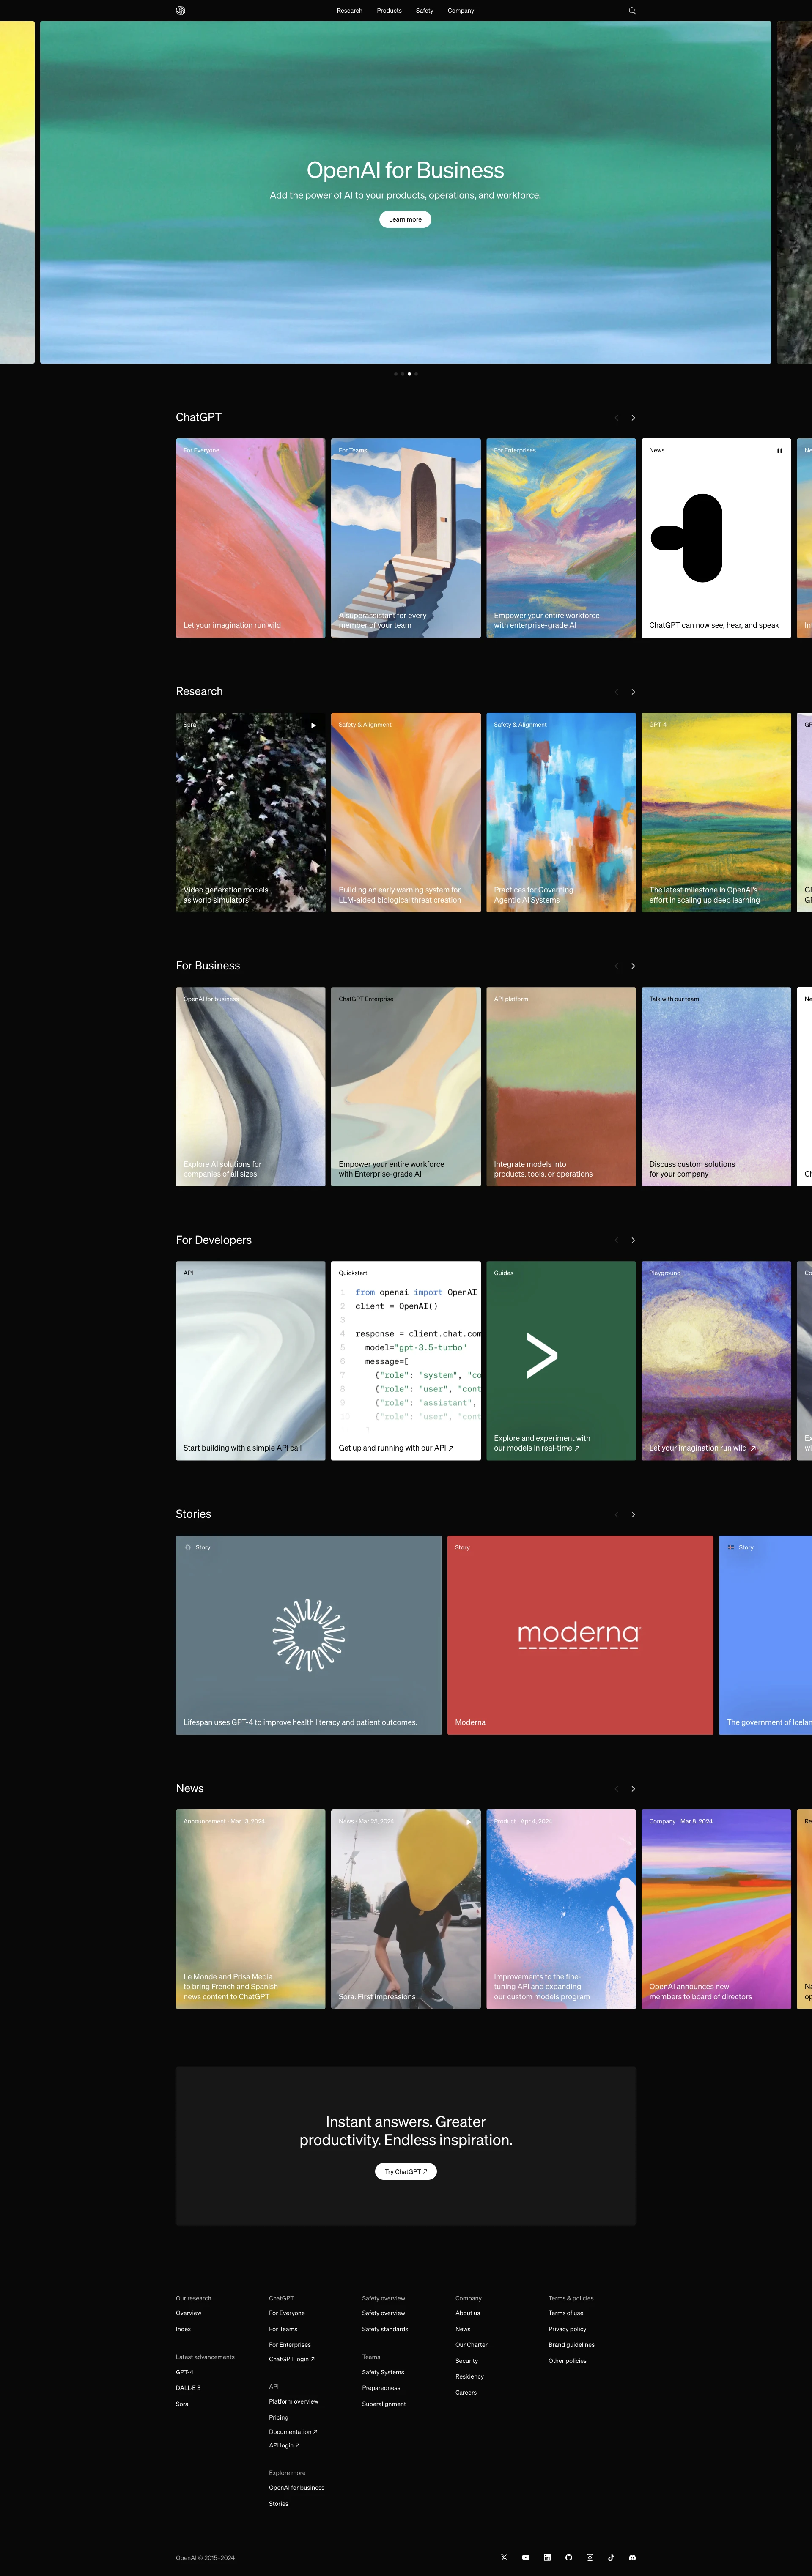
Task: Open 'Practices for Governing Agentic AI Systems' card
Action: tap(561, 812)
